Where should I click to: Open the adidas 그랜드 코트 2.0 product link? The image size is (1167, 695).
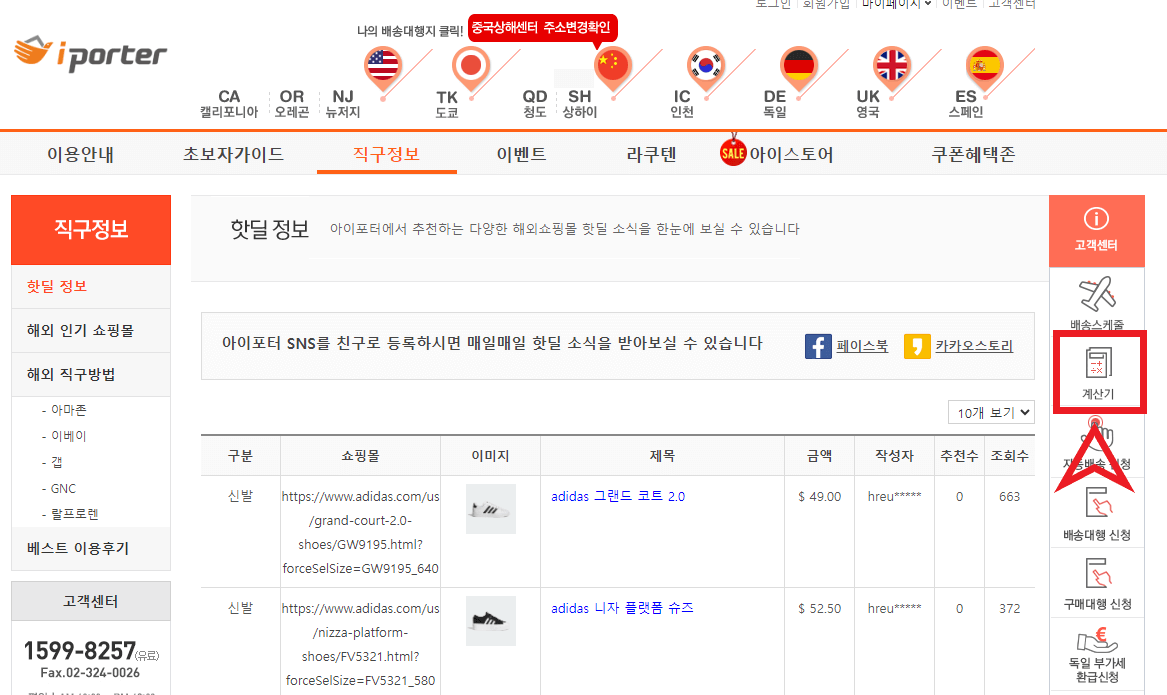[x=617, y=495]
